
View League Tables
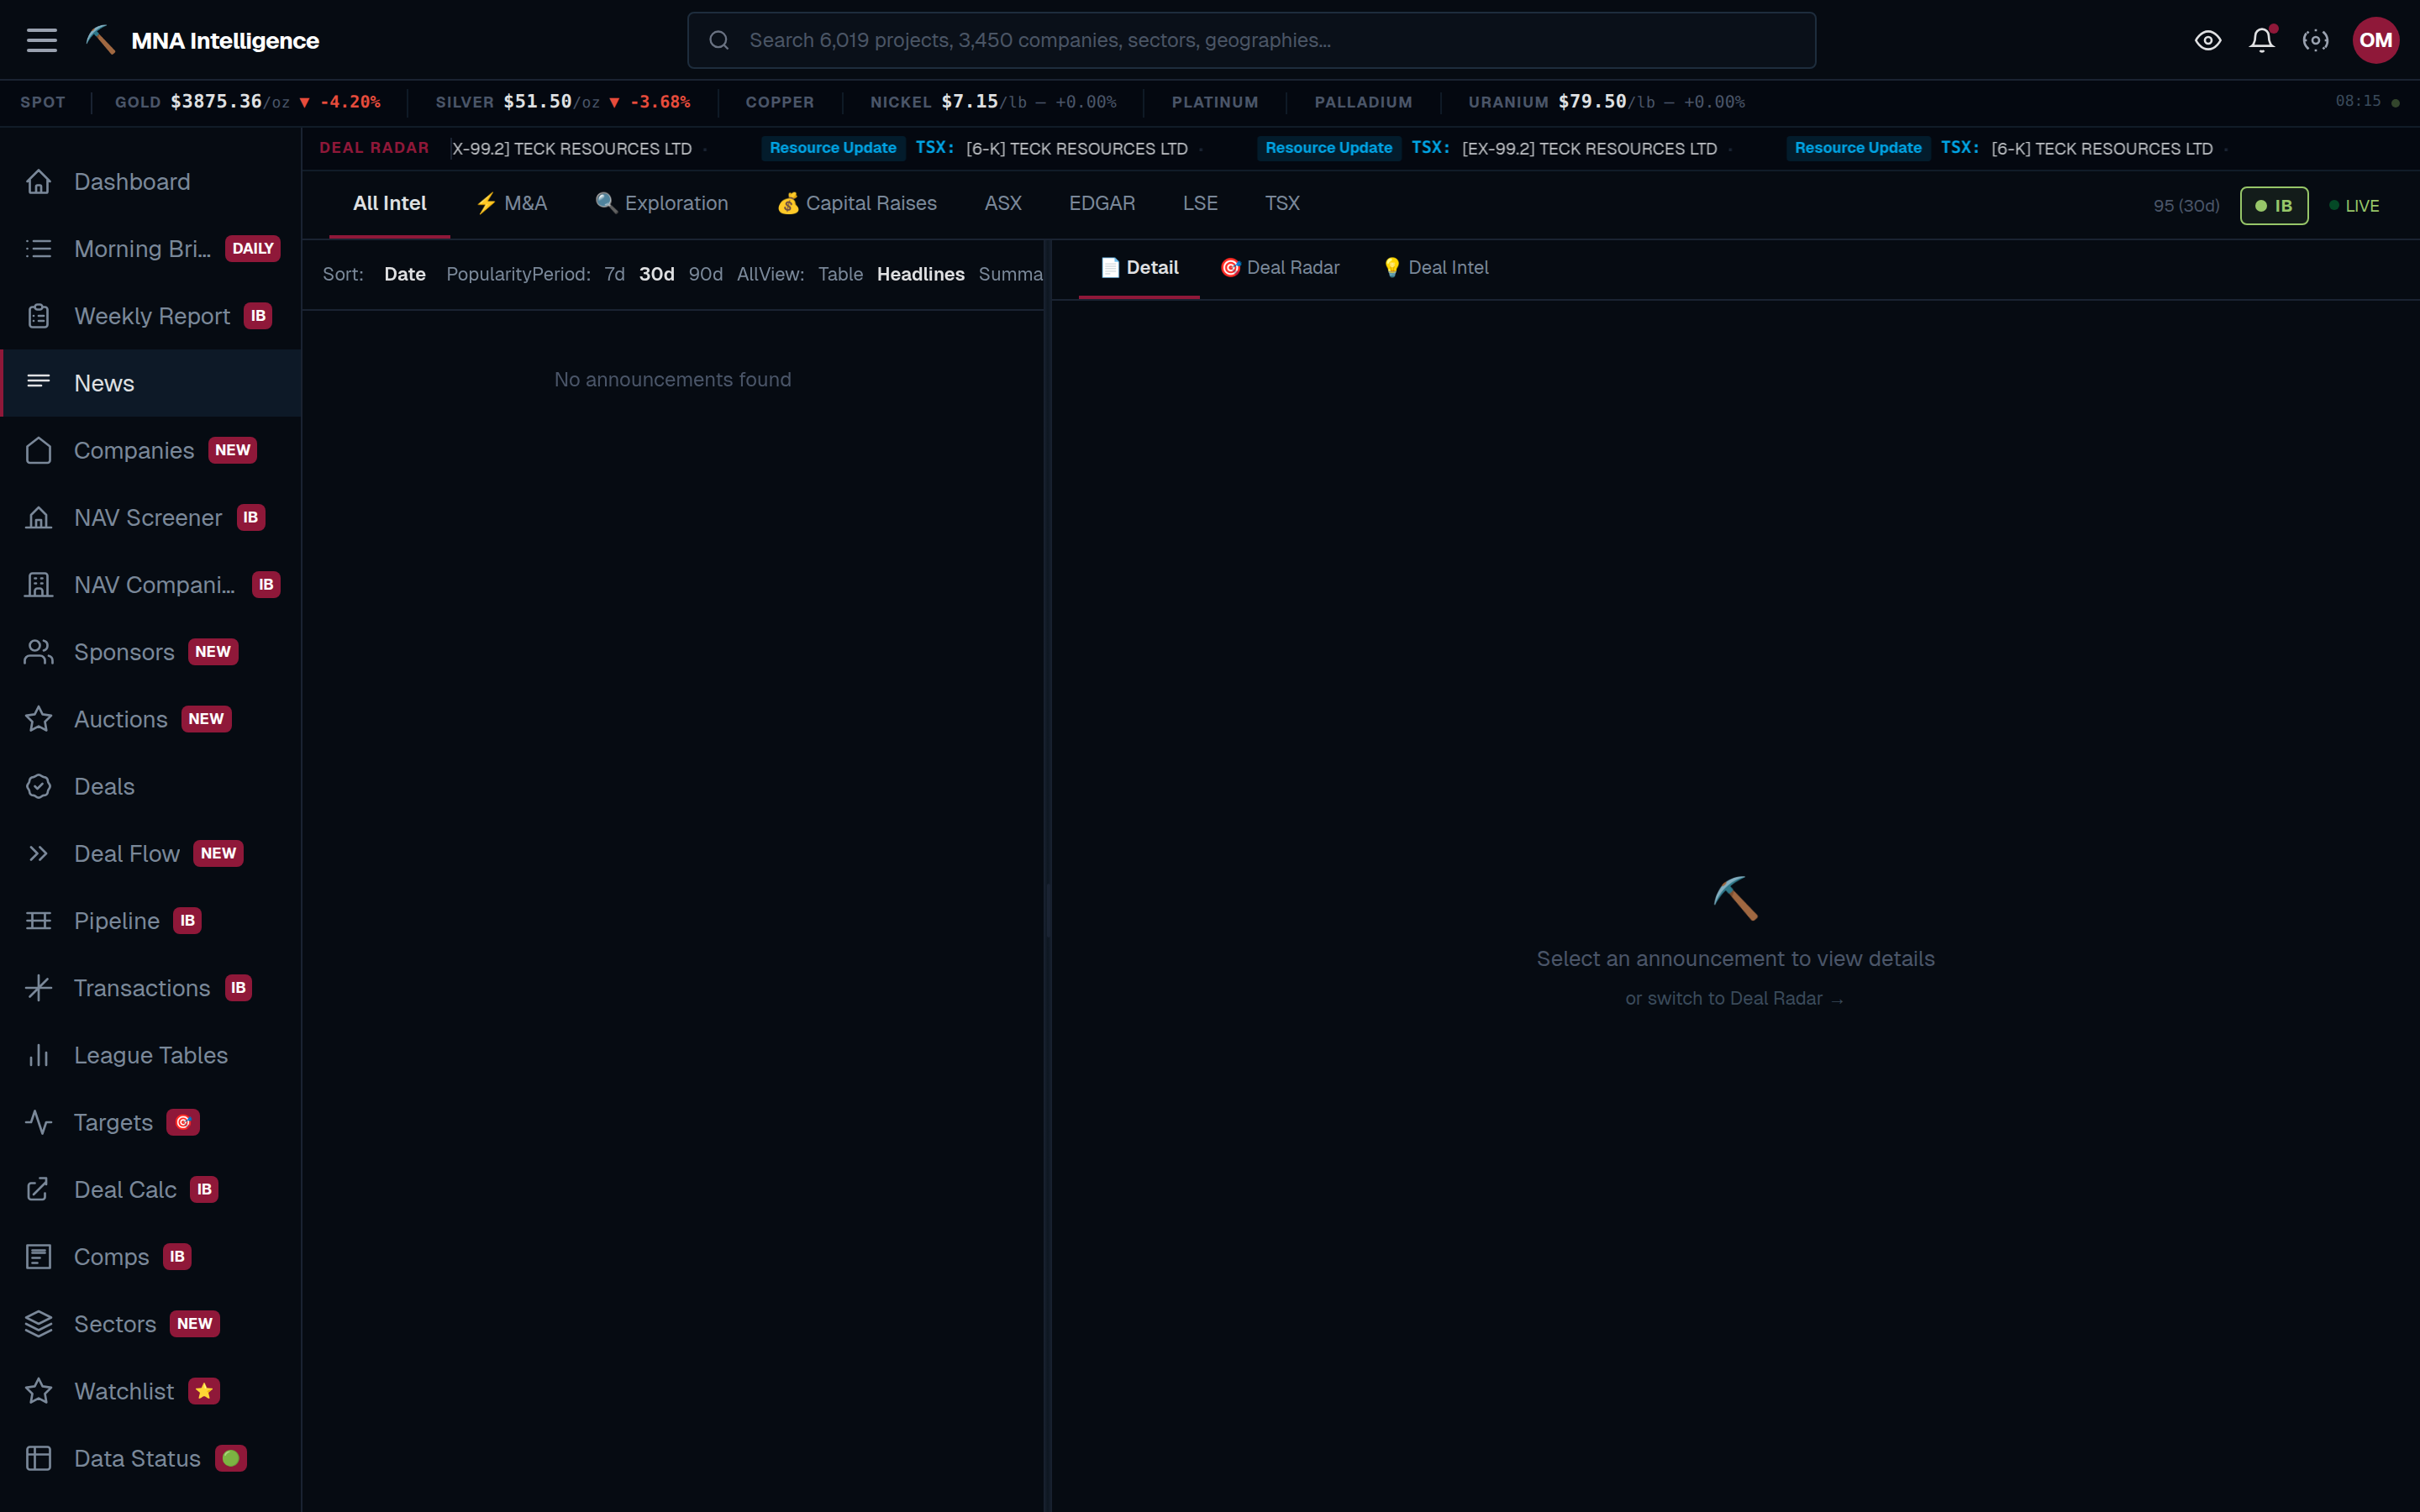tap(151, 1055)
